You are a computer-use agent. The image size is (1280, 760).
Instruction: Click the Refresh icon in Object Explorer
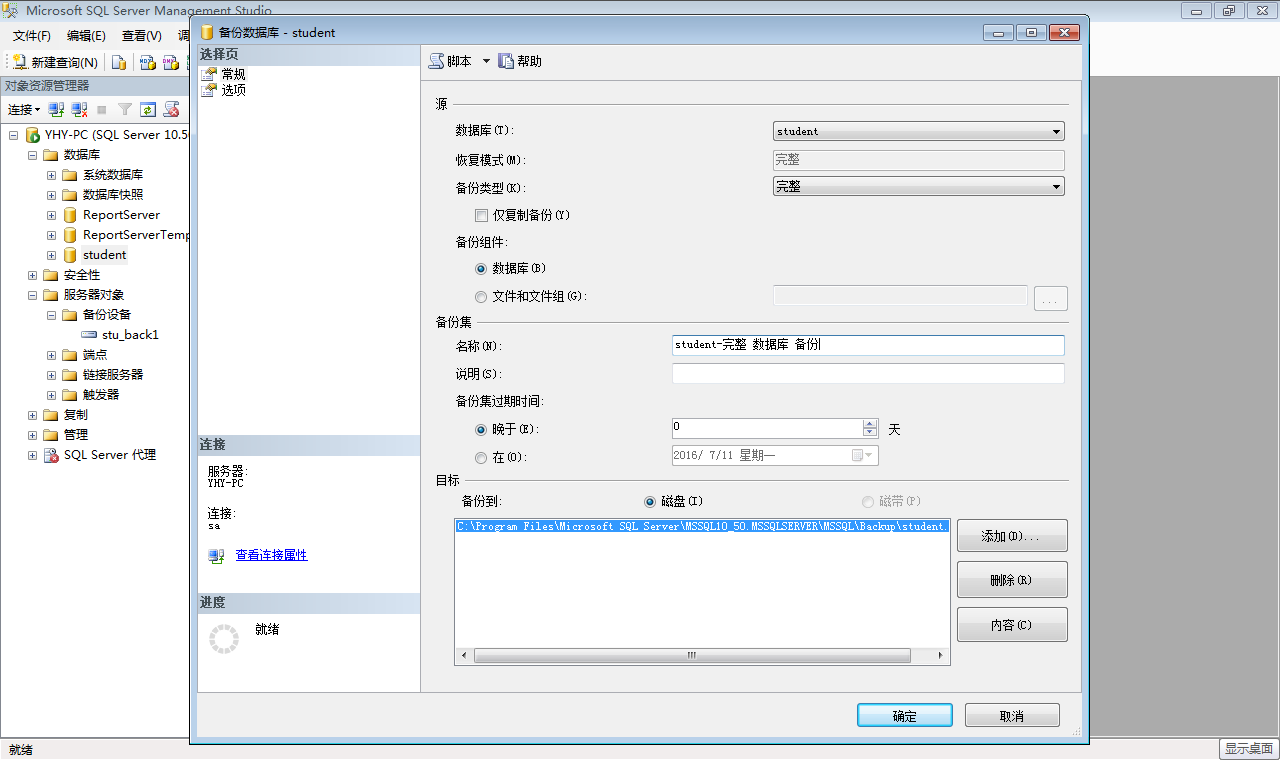(x=148, y=109)
